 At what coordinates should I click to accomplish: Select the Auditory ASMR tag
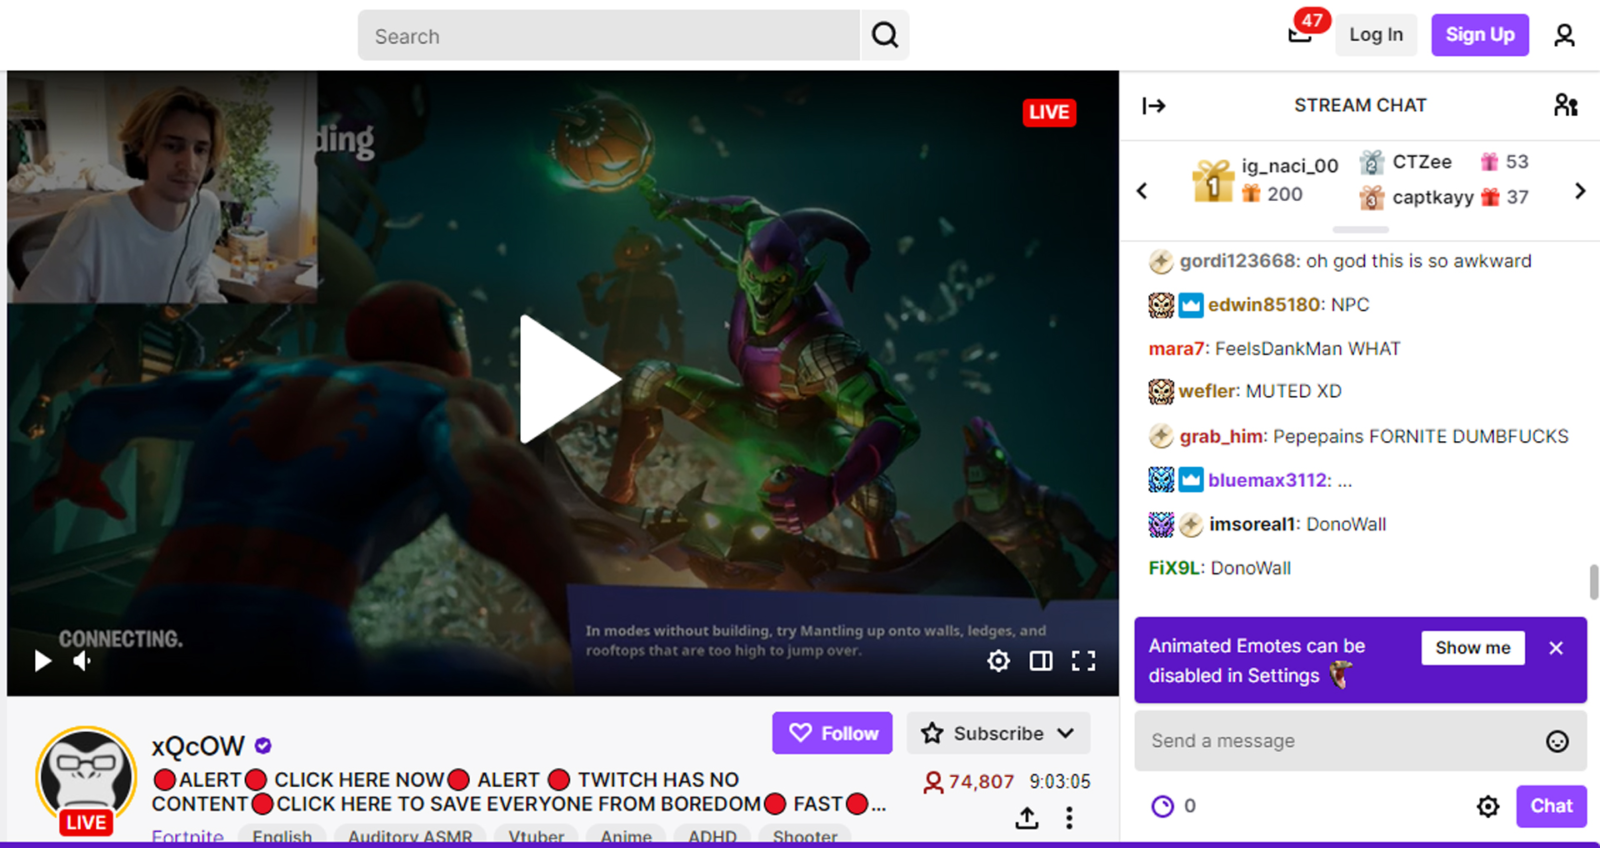tap(410, 837)
